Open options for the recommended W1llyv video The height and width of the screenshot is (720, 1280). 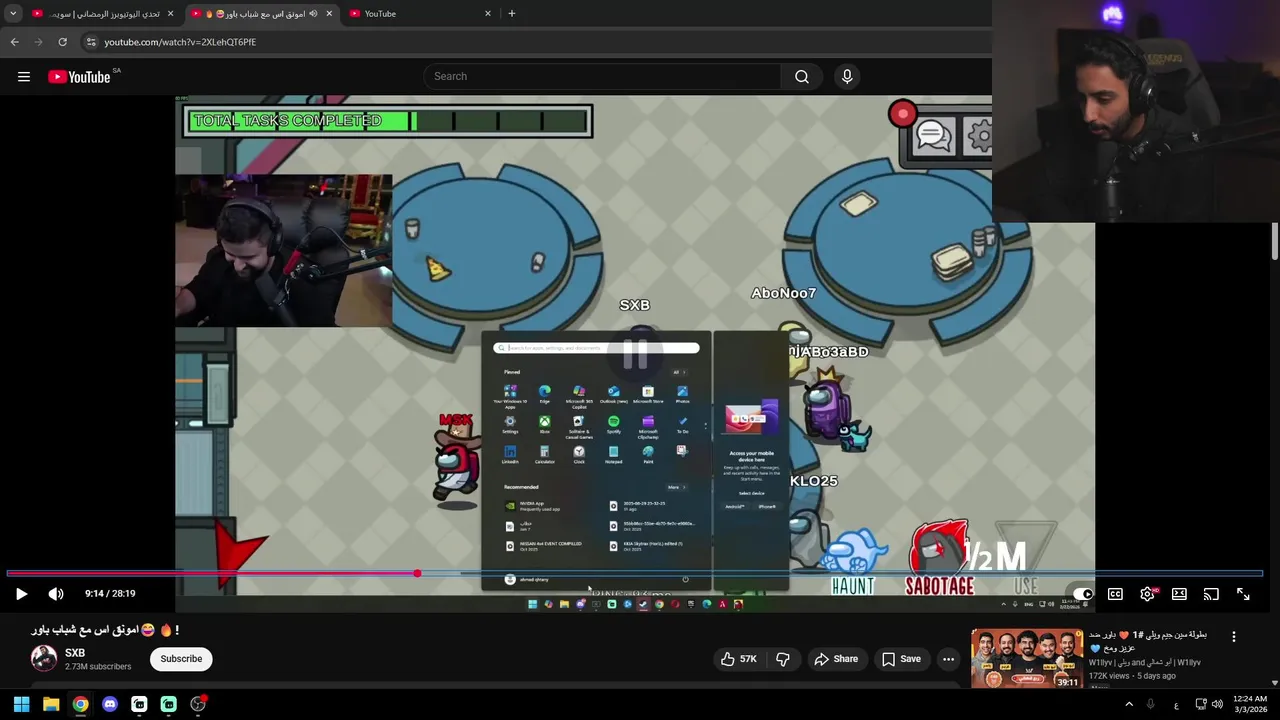(x=1234, y=636)
